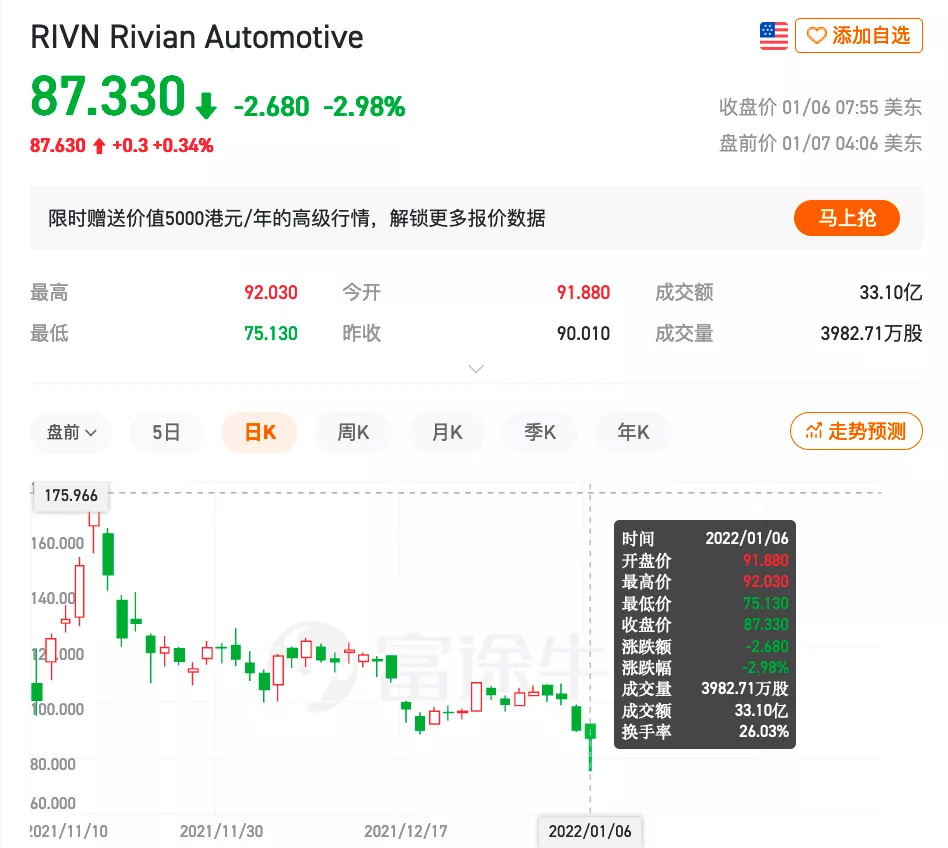Expand more quote data chevron

tap(476, 369)
